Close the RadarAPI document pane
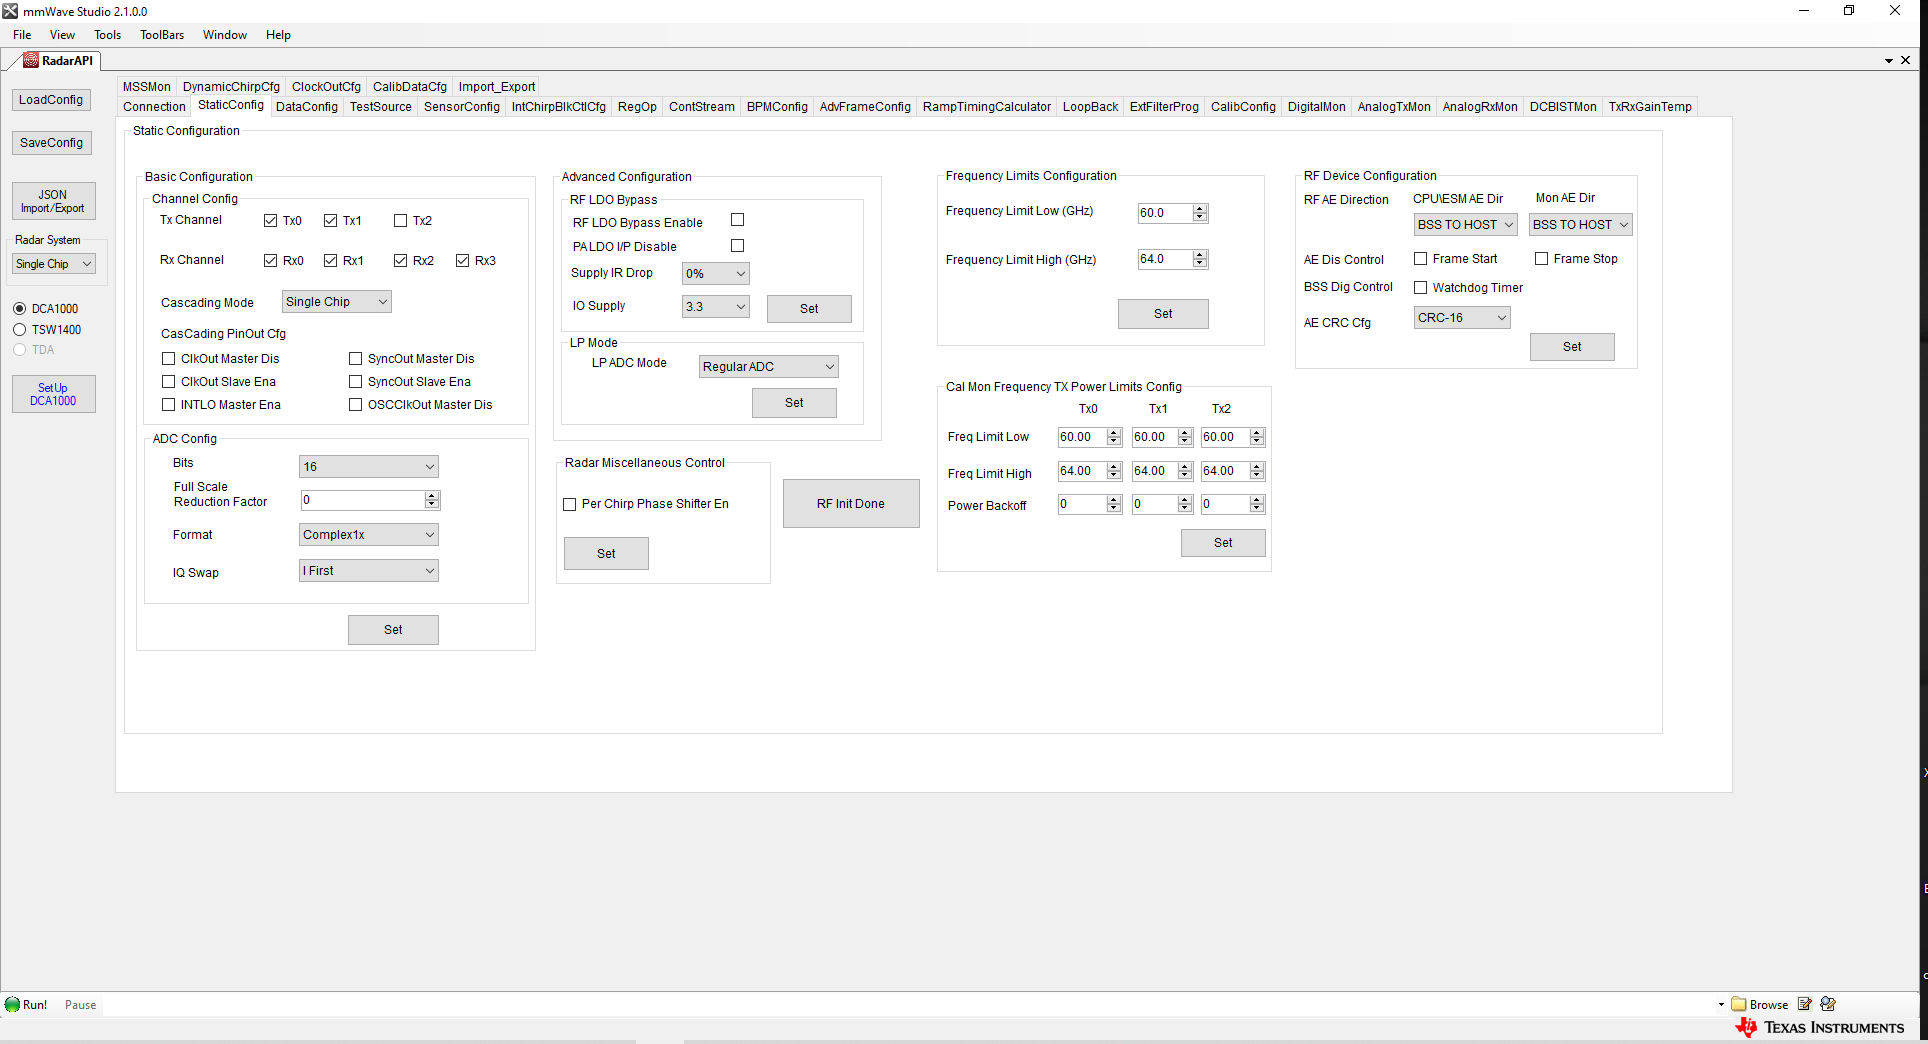 pyautogui.click(x=1906, y=60)
